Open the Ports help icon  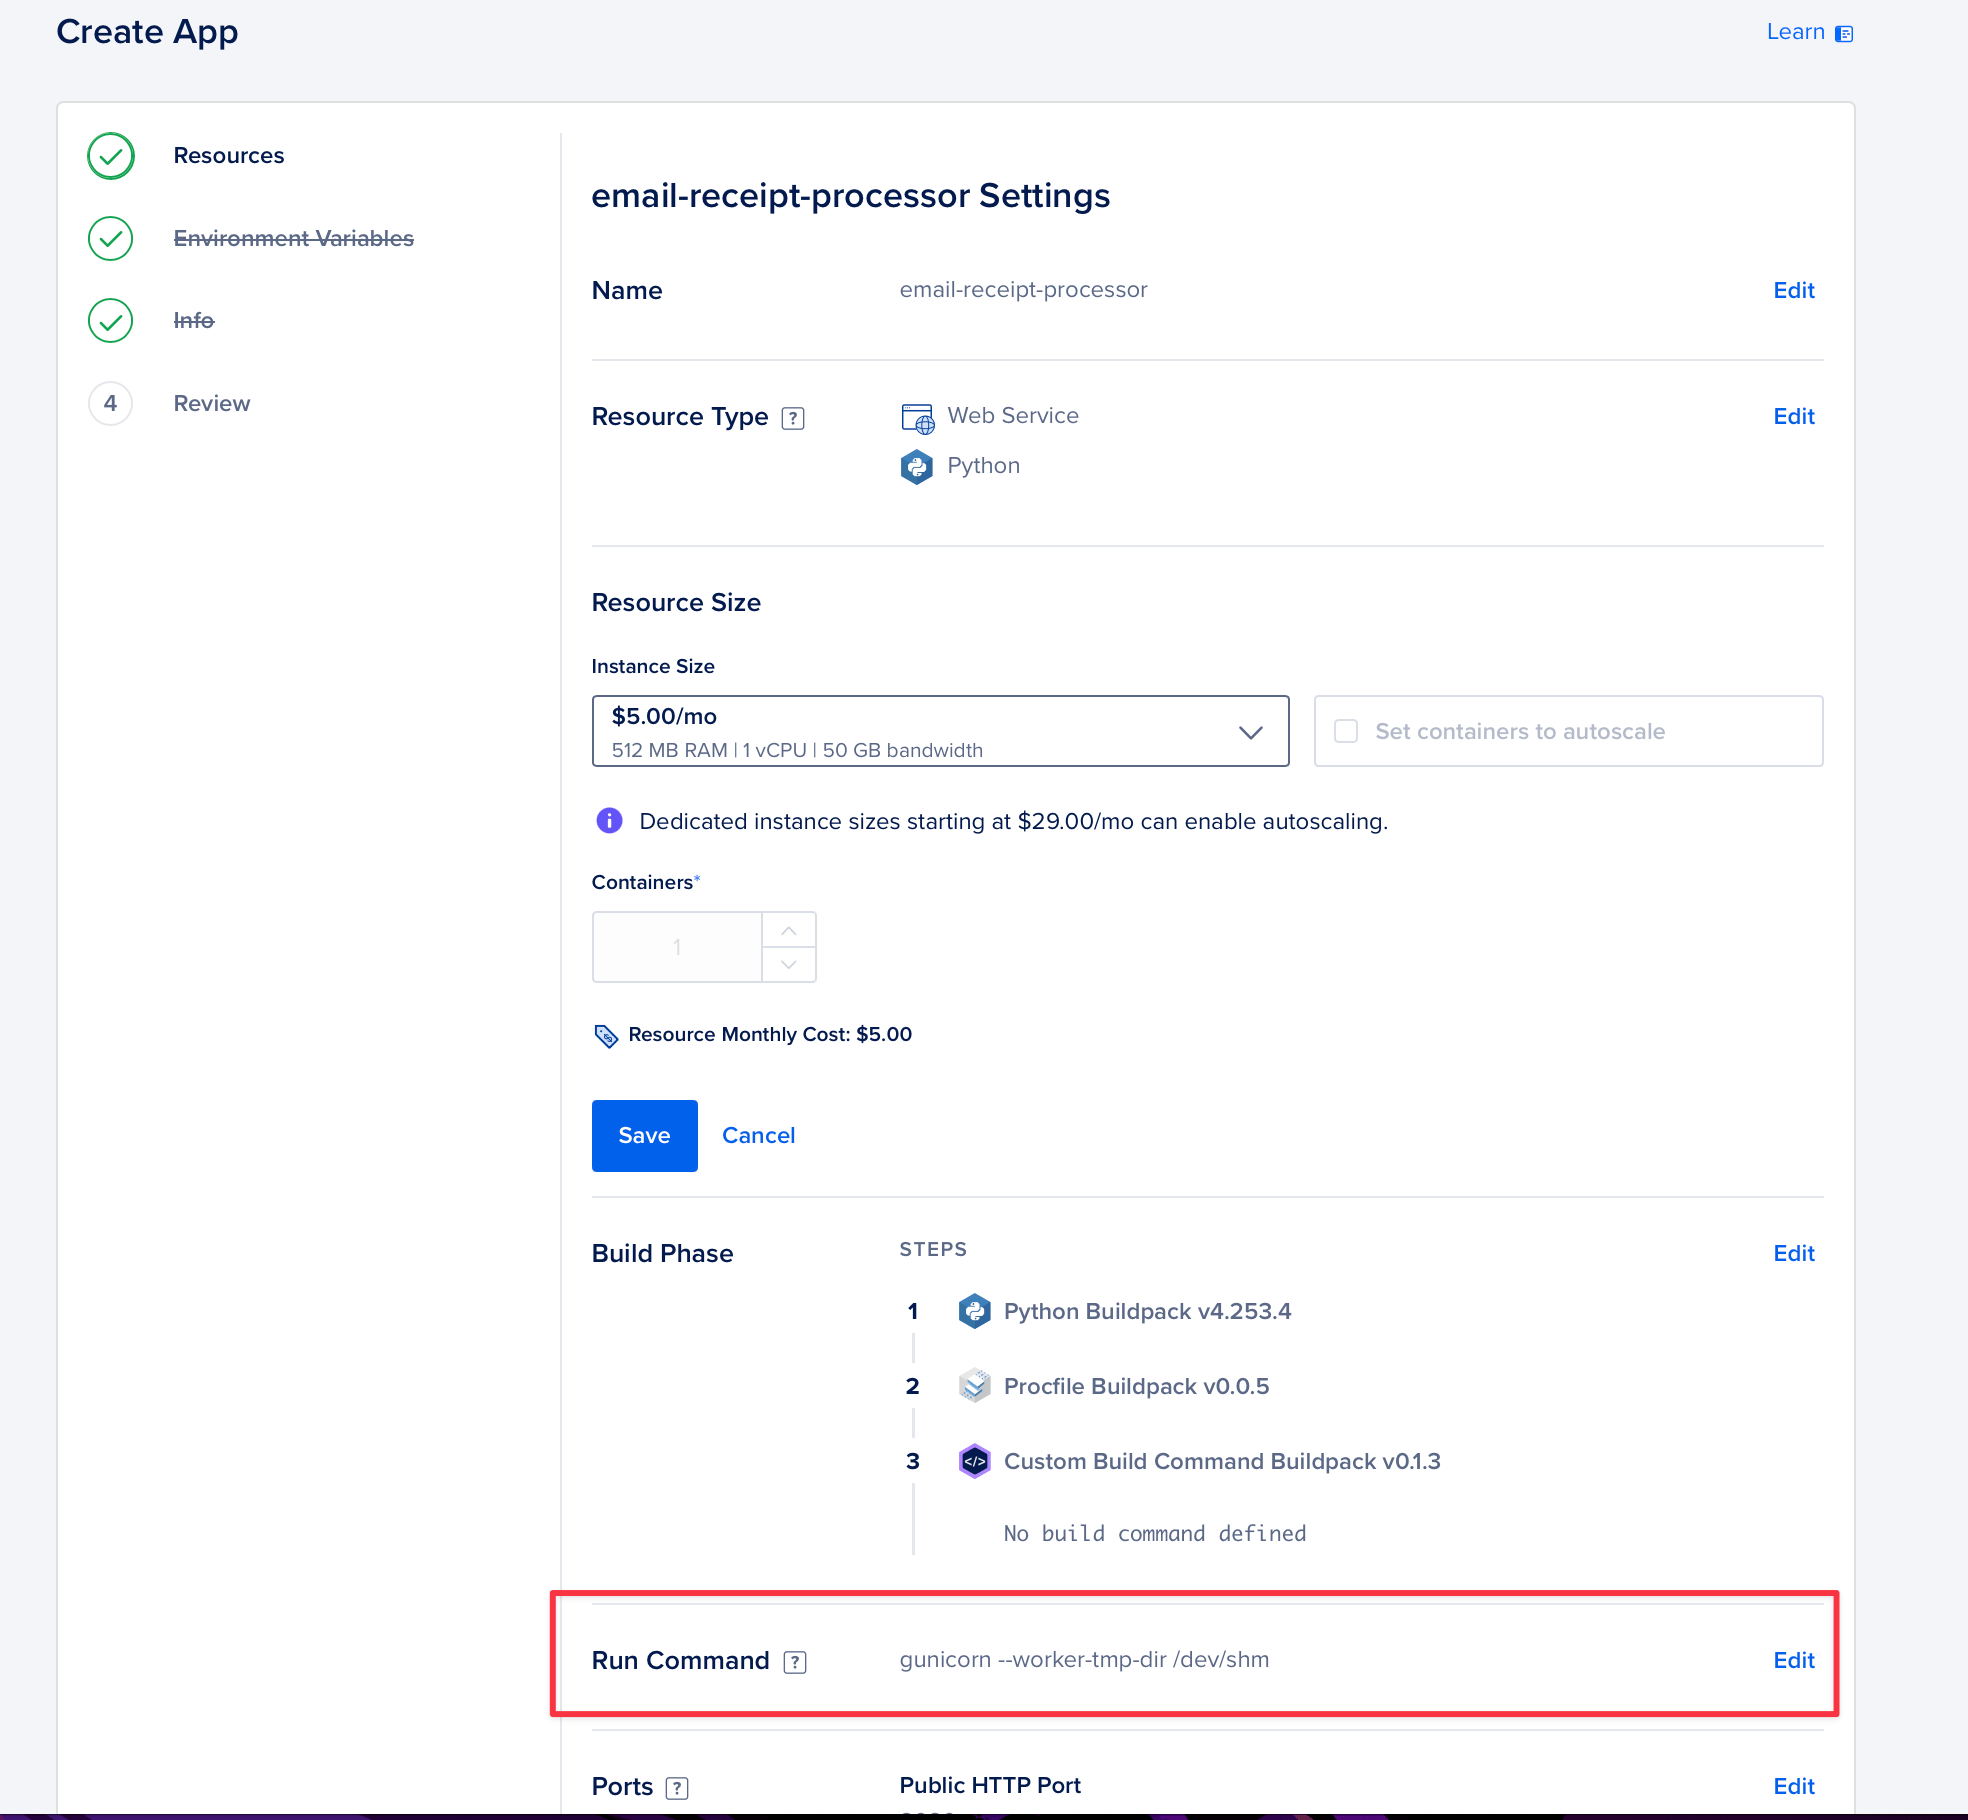pyautogui.click(x=677, y=1788)
